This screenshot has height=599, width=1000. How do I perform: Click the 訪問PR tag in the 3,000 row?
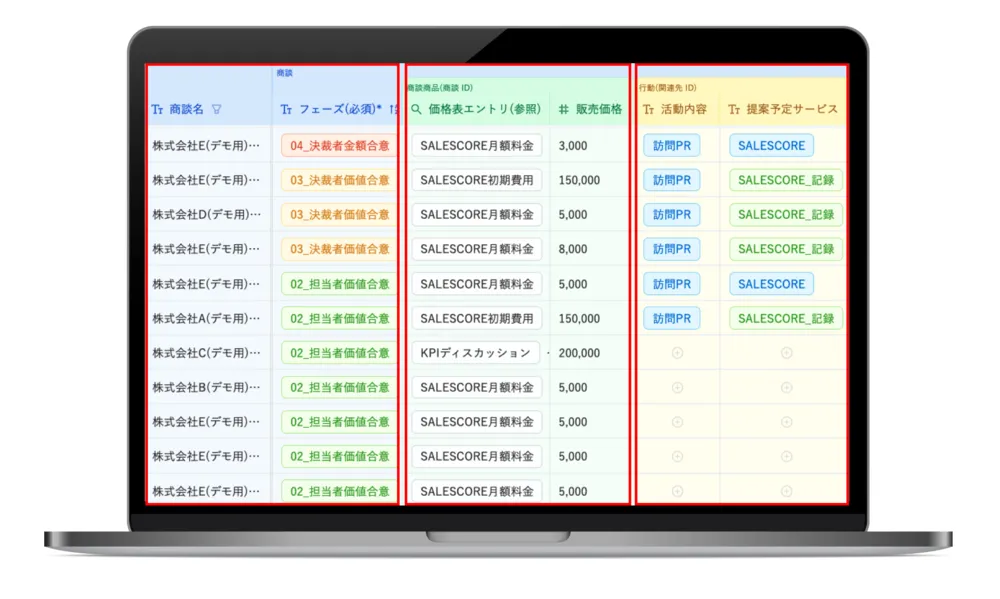pyautogui.click(x=671, y=146)
